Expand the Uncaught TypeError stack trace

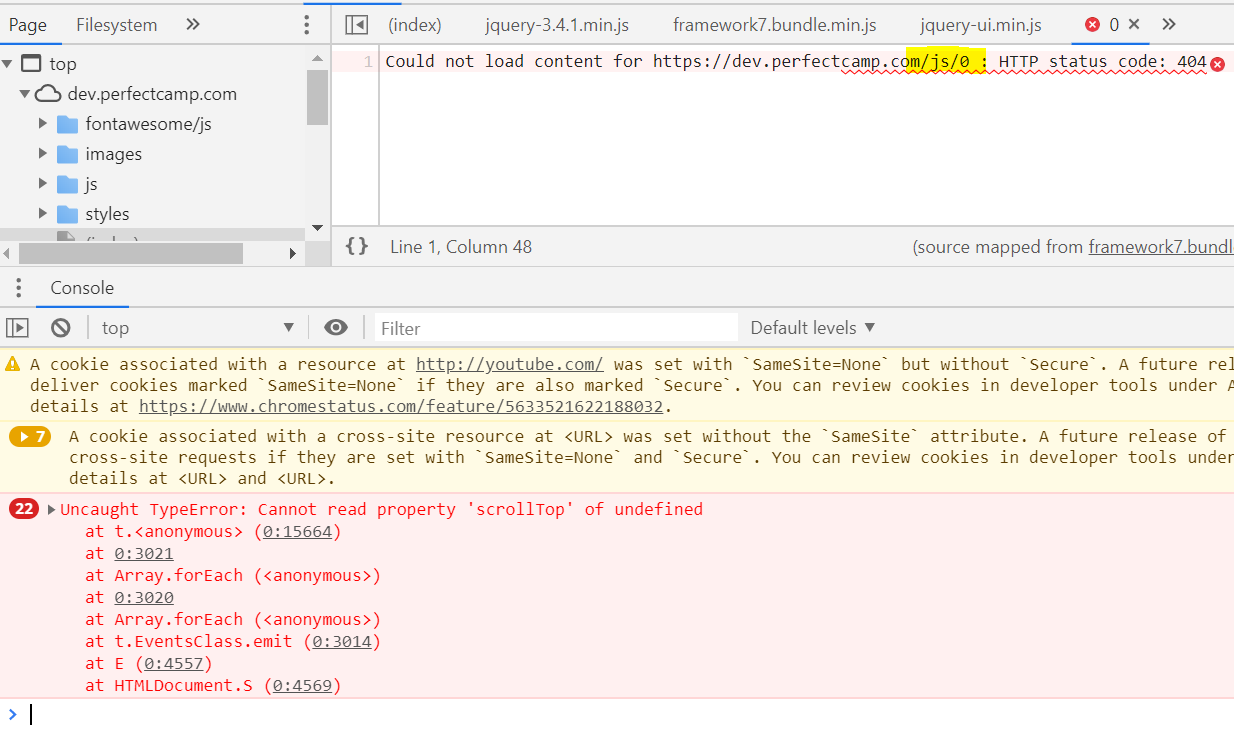pyautogui.click(x=51, y=510)
